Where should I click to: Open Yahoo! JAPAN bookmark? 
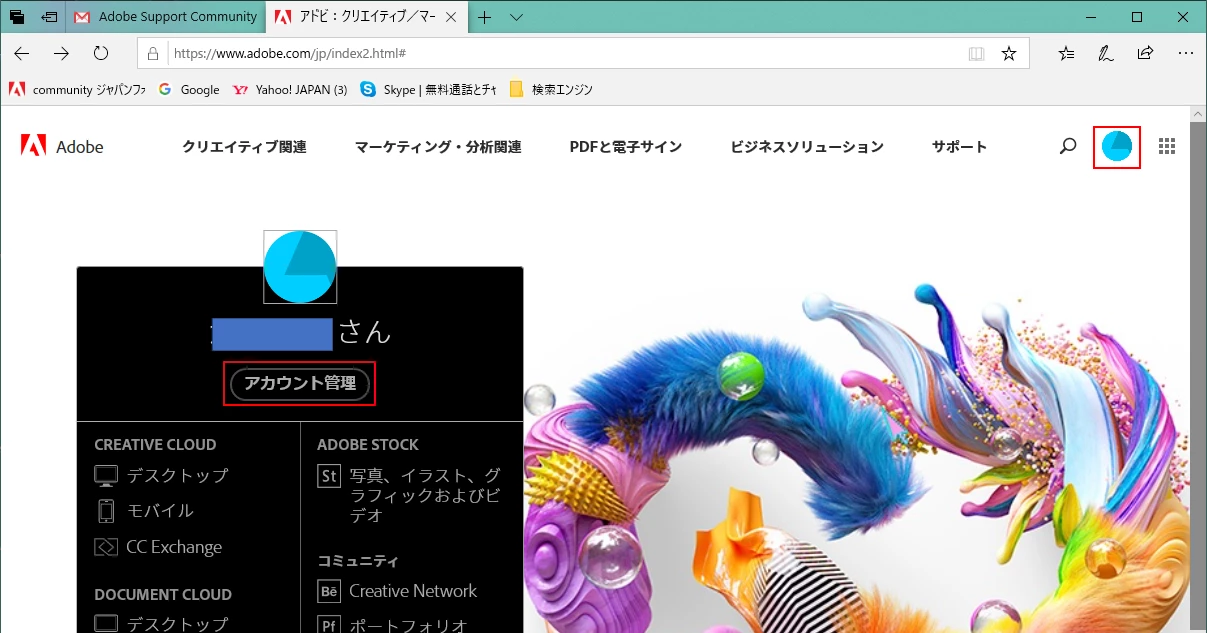pos(290,89)
